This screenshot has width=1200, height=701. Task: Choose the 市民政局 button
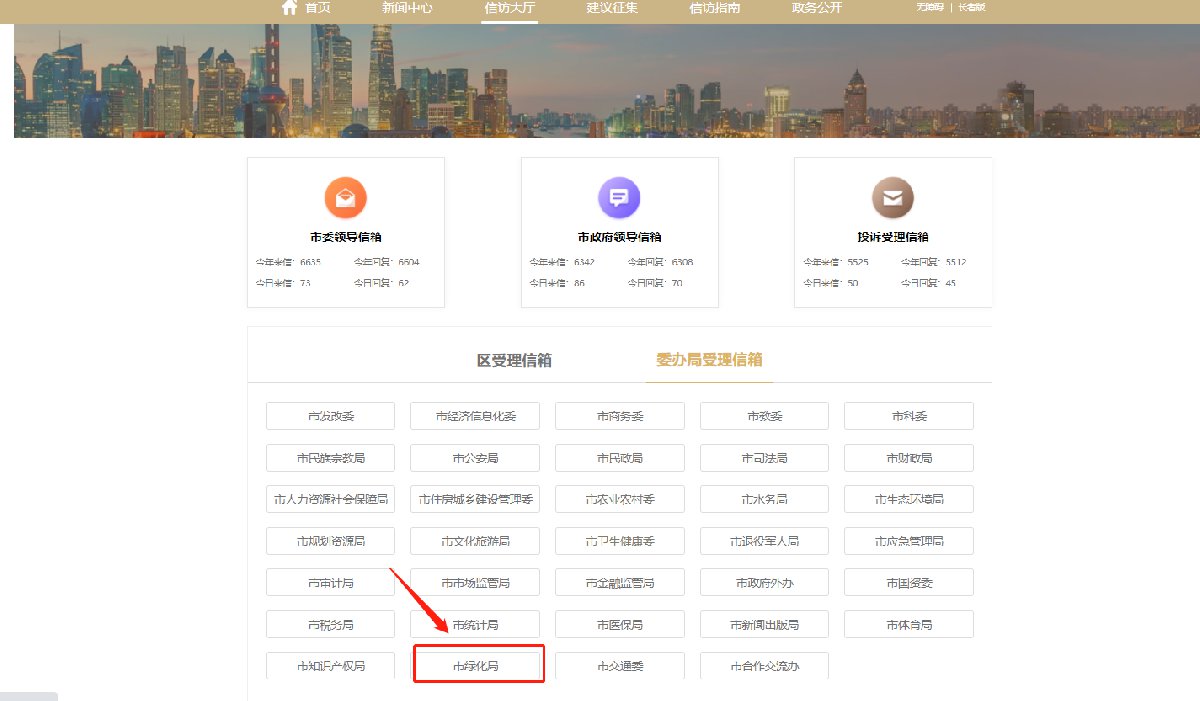620,458
